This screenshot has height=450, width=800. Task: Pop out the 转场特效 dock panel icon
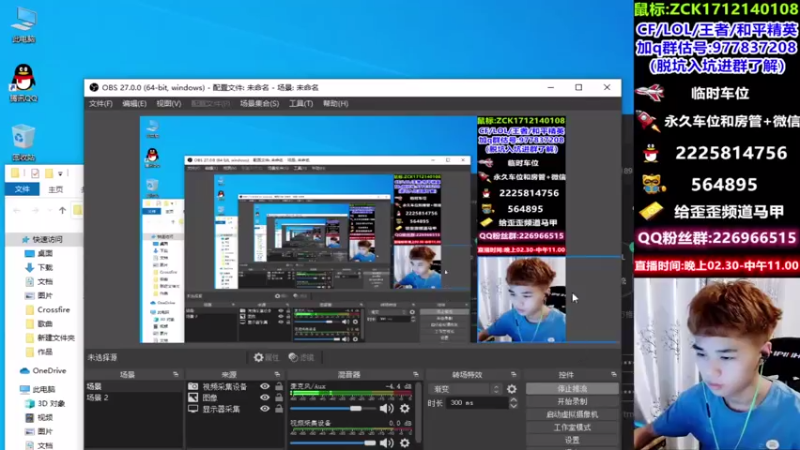pyautogui.click(x=514, y=374)
